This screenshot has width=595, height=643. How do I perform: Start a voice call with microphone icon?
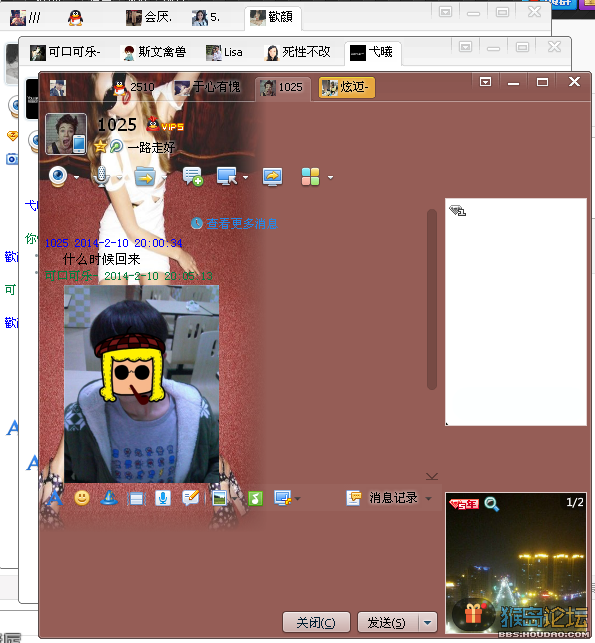(101, 177)
